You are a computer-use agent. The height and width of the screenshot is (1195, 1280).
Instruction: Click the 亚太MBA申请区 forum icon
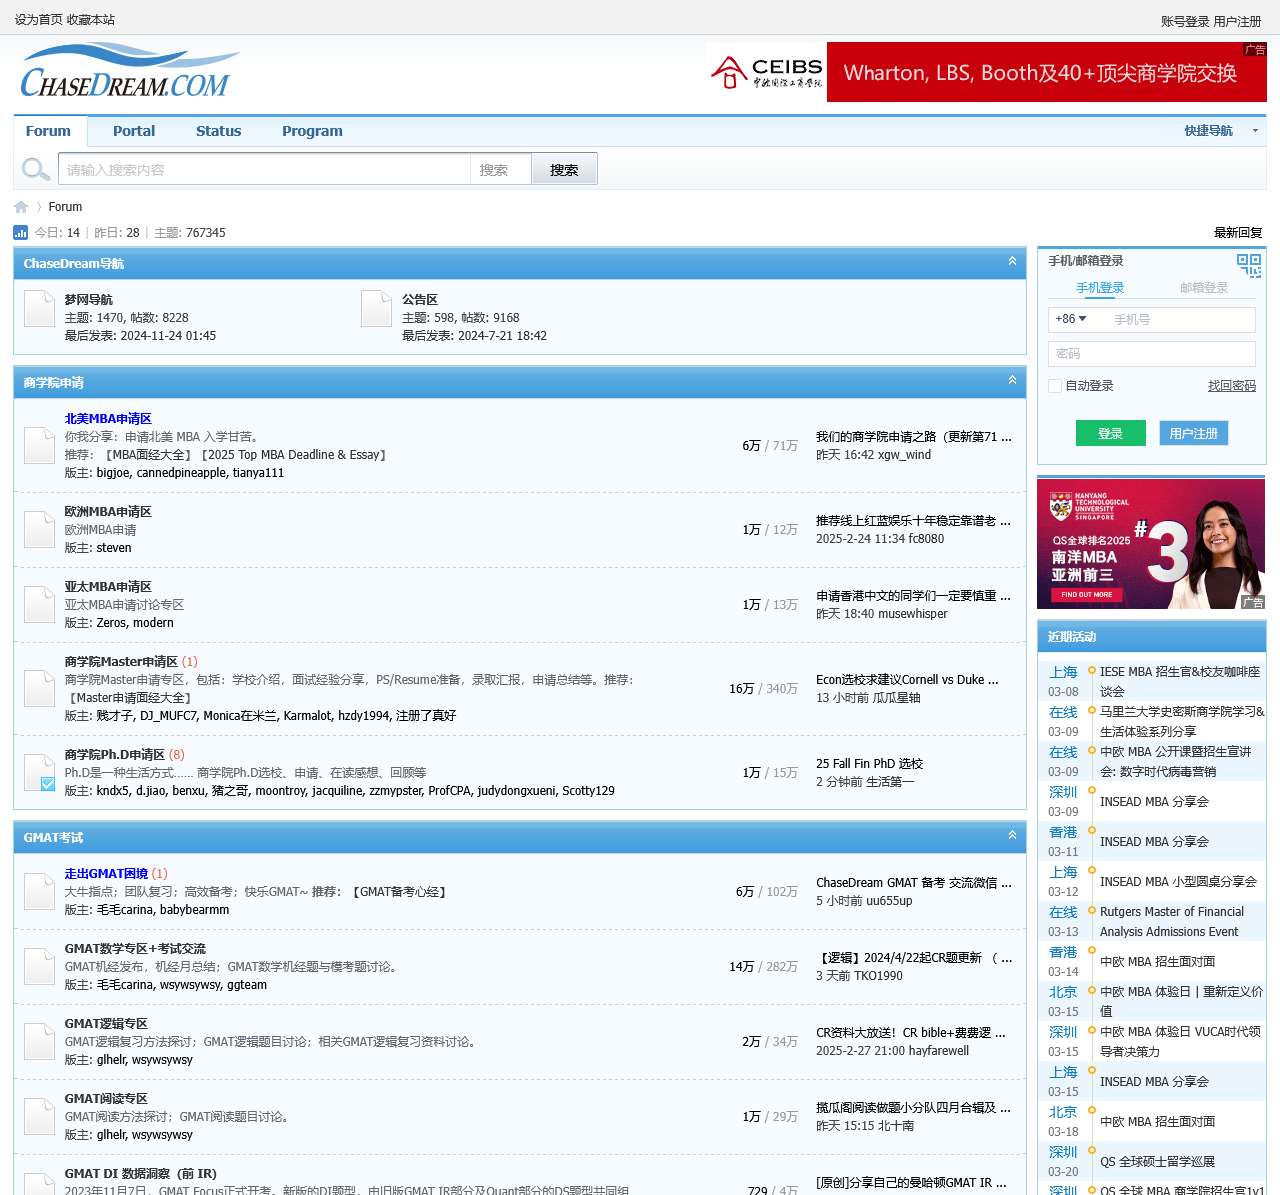[x=39, y=604]
